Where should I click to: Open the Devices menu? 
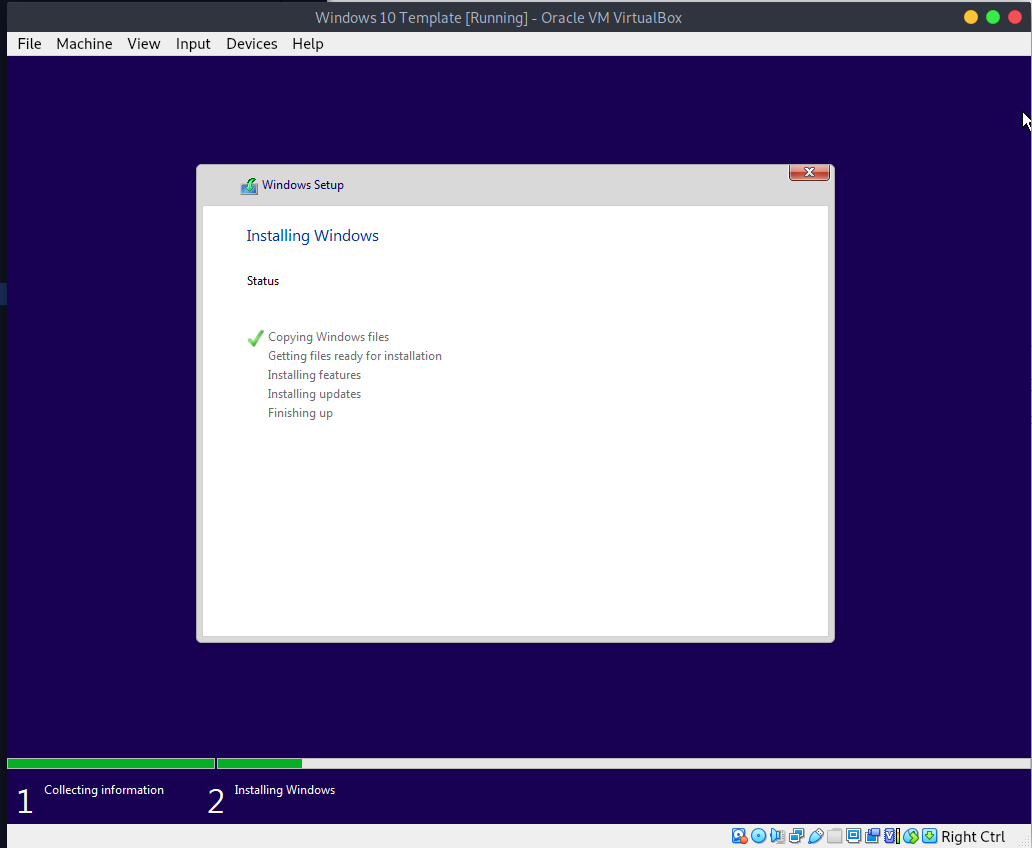251,43
